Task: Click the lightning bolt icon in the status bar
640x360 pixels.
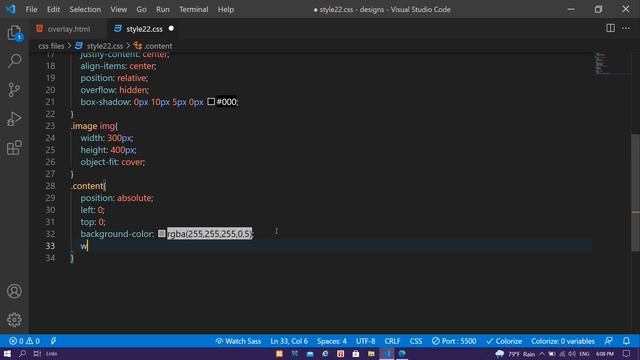Action: pyautogui.click(x=53, y=341)
